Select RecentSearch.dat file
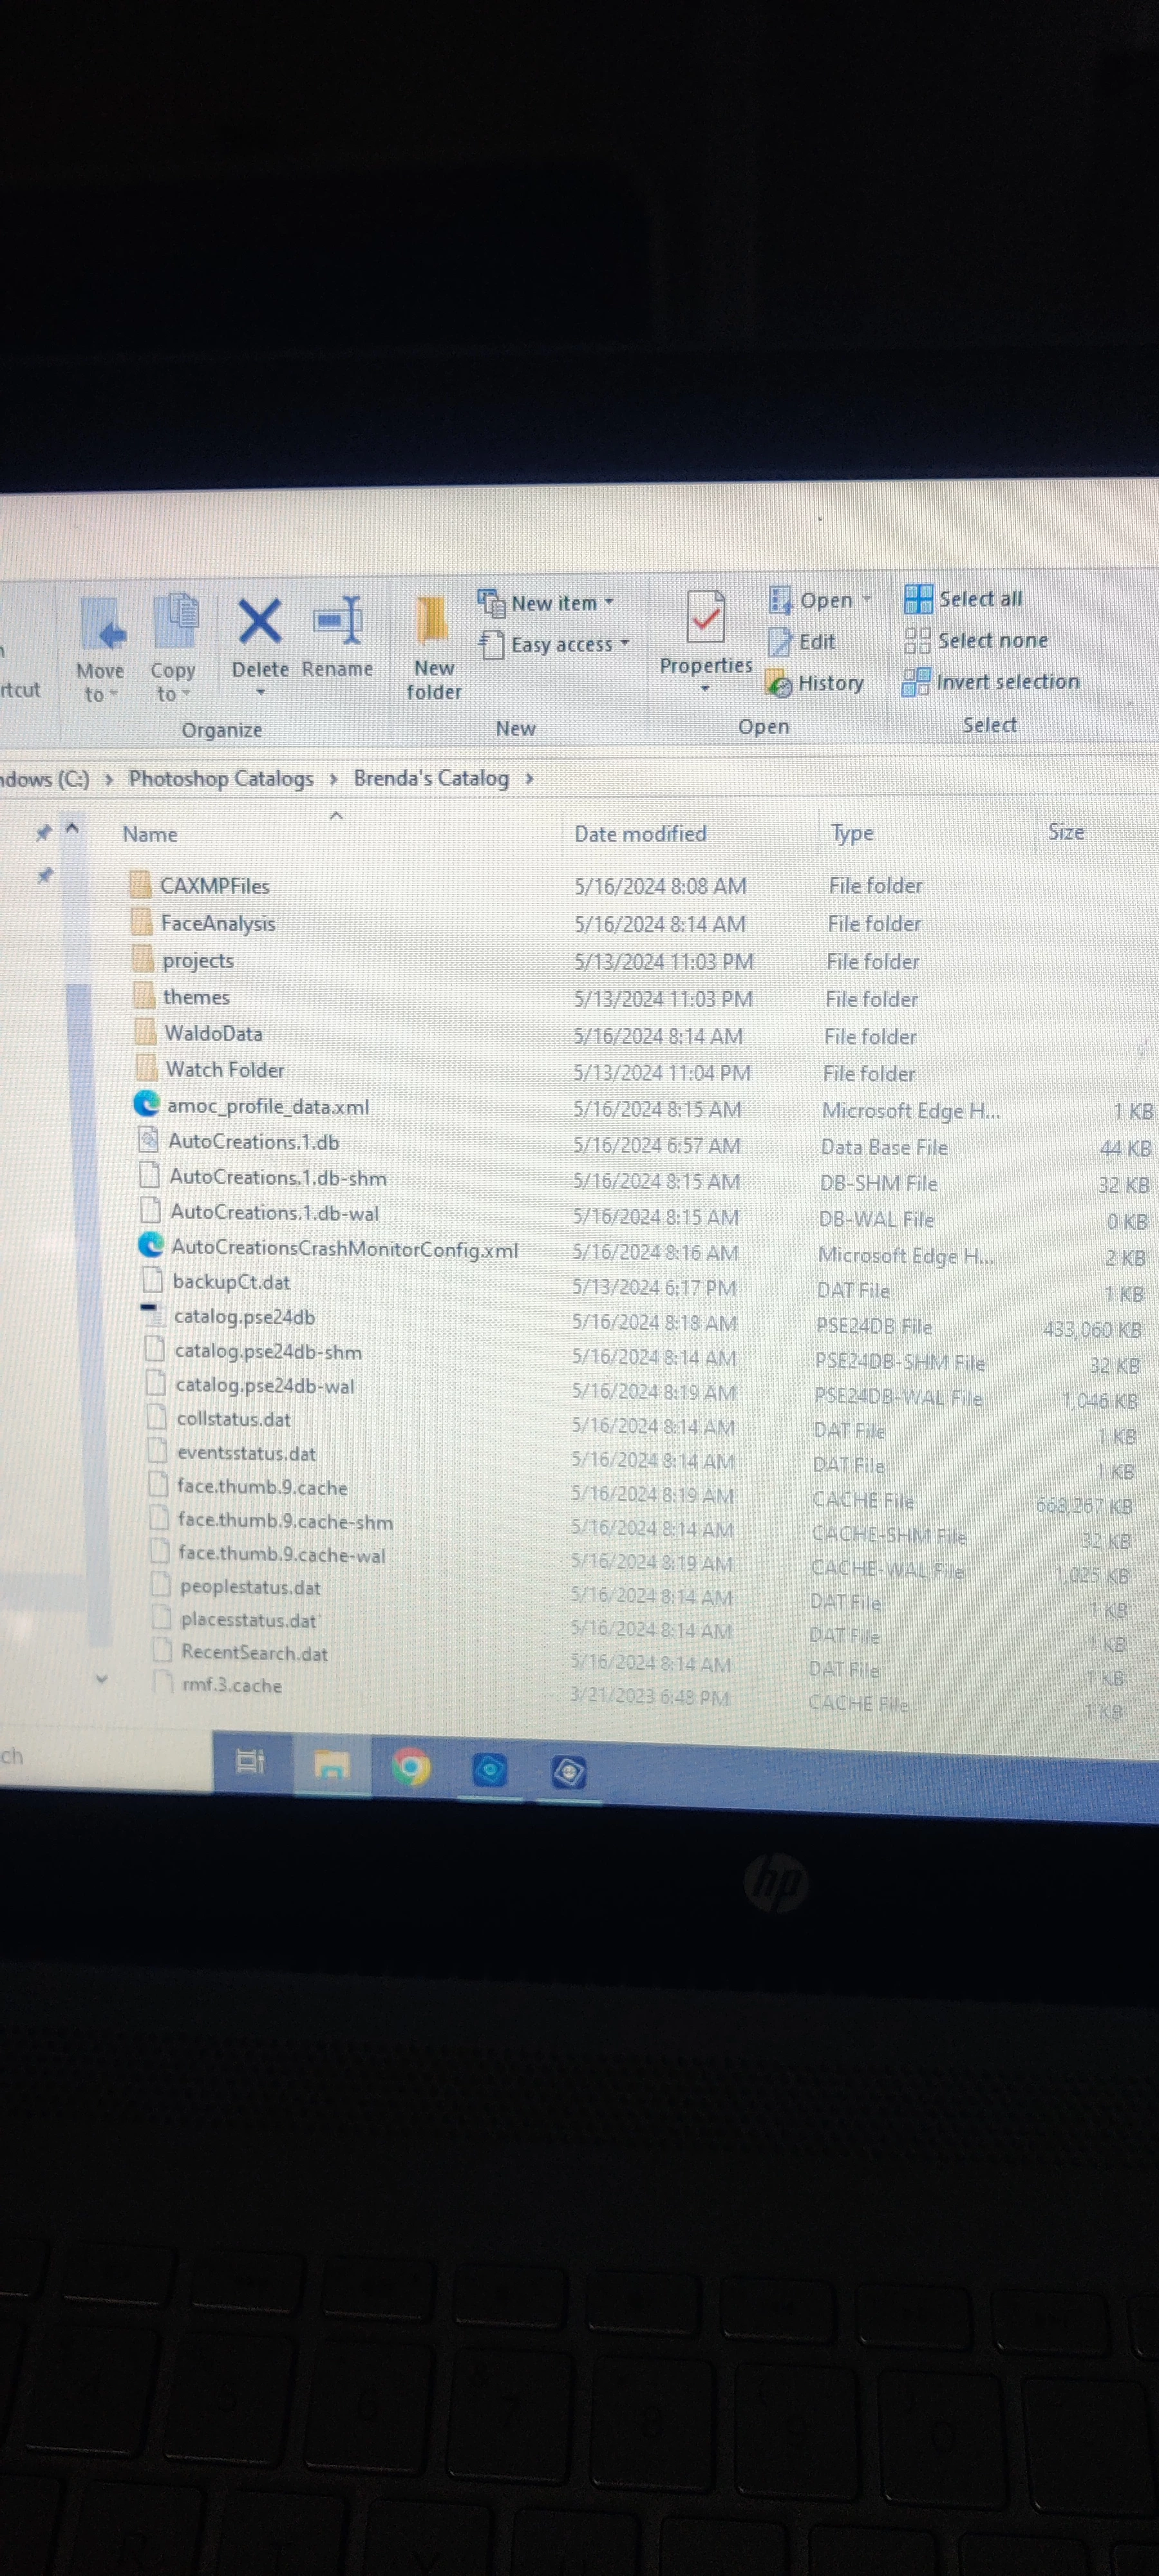 point(255,1653)
